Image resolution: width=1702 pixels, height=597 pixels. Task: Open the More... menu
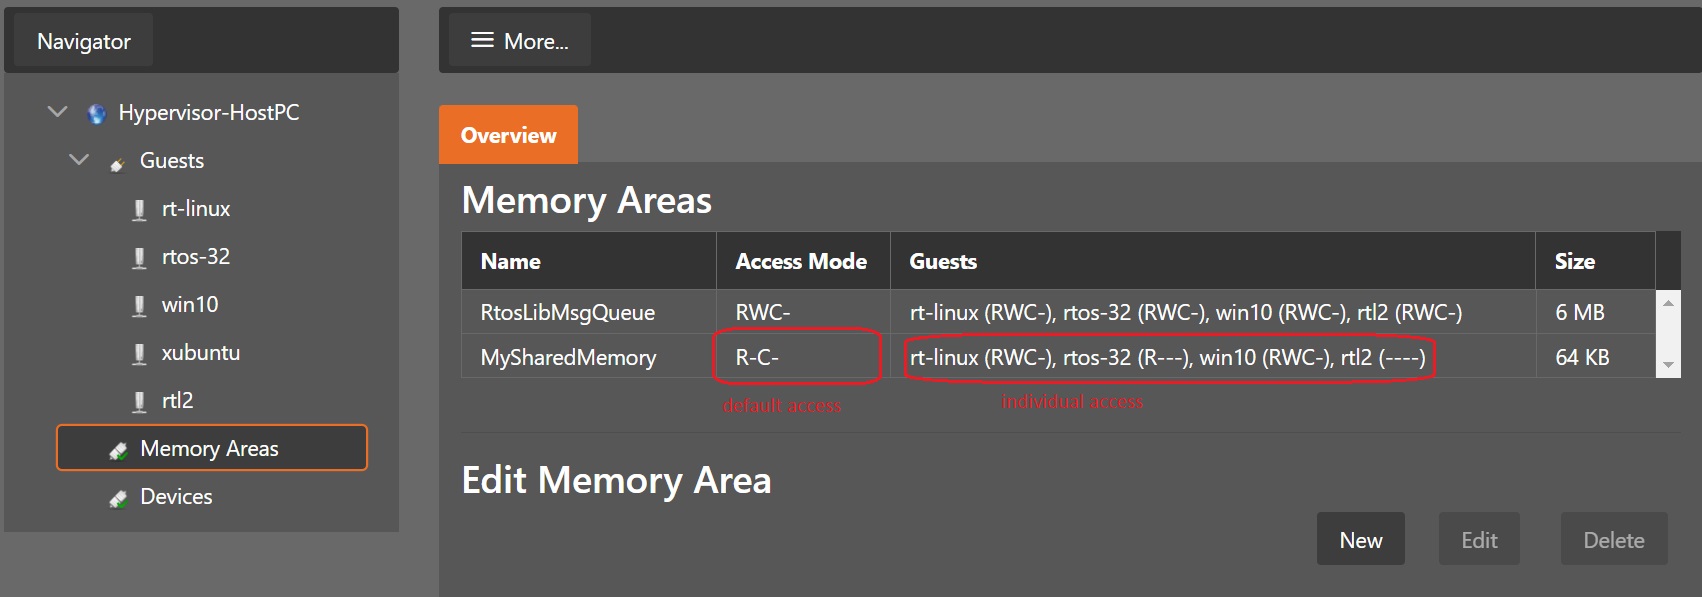pyautogui.click(x=519, y=40)
